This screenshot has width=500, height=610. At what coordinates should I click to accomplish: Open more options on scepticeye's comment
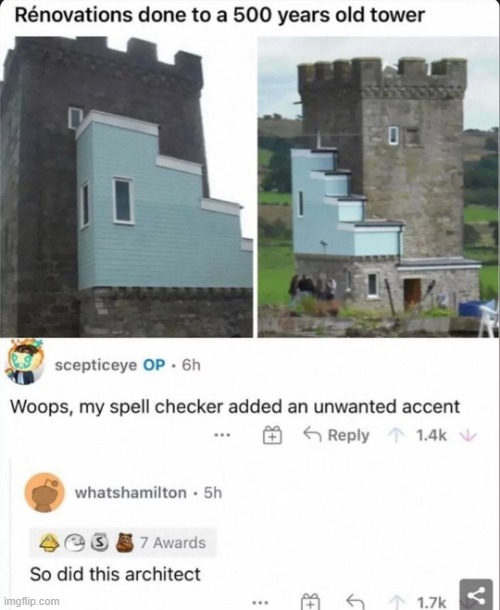[x=223, y=435]
